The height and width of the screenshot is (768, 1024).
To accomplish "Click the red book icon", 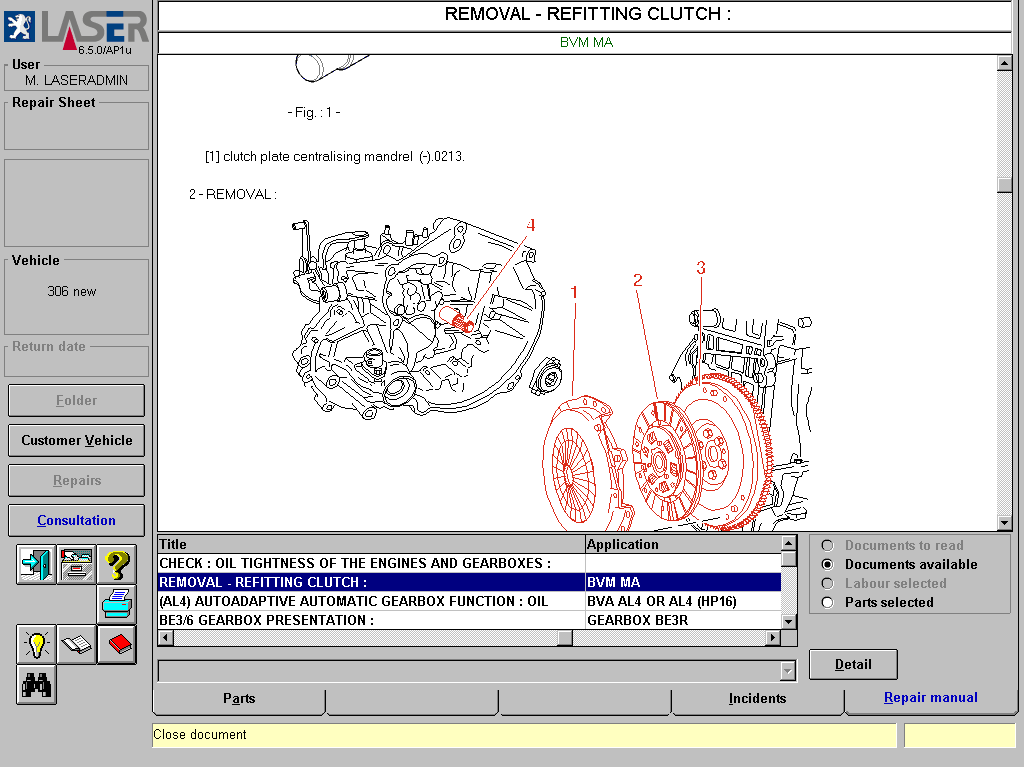I will coord(117,645).
